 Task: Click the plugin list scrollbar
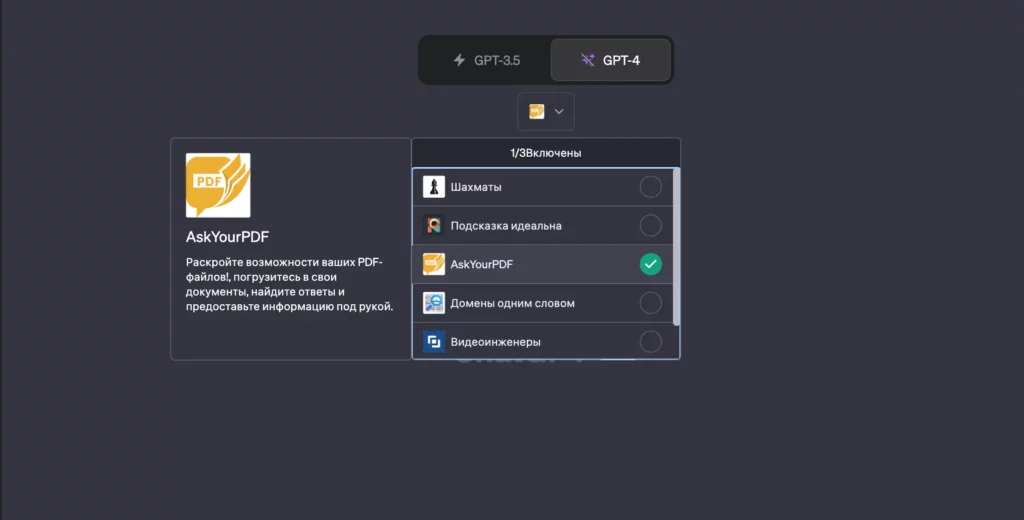676,247
